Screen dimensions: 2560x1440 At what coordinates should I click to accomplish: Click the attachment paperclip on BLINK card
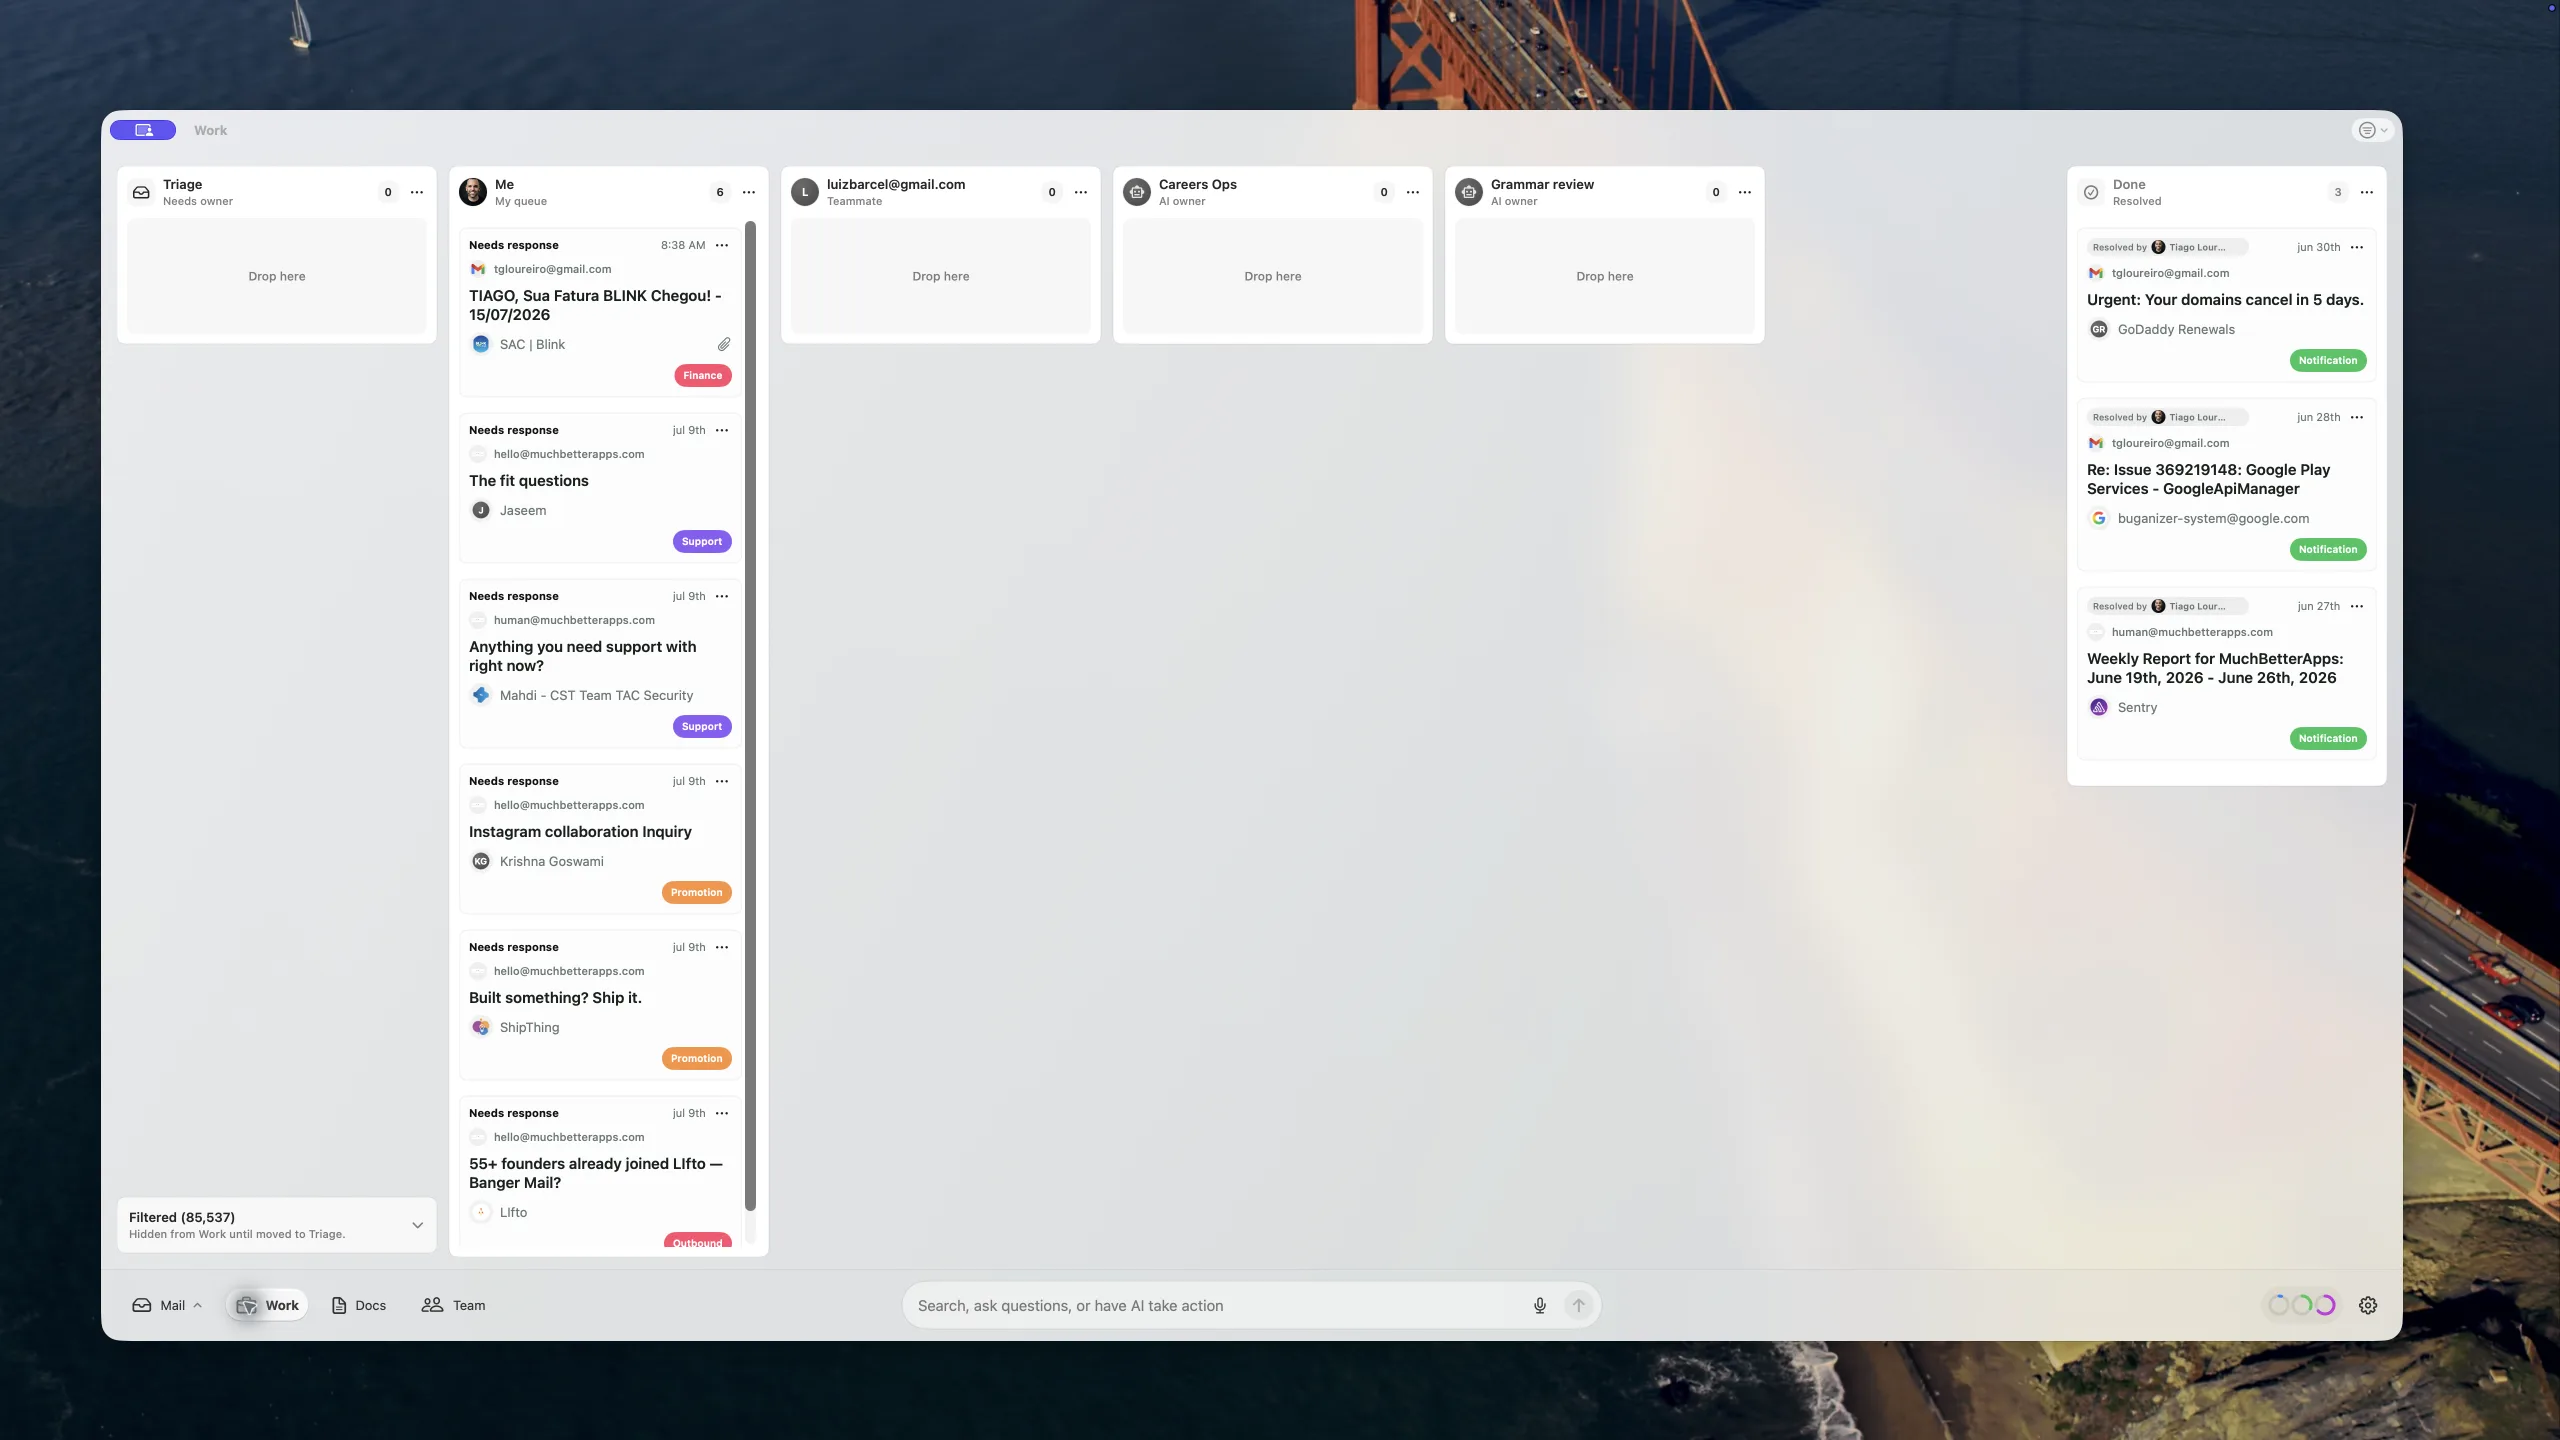click(x=724, y=344)
